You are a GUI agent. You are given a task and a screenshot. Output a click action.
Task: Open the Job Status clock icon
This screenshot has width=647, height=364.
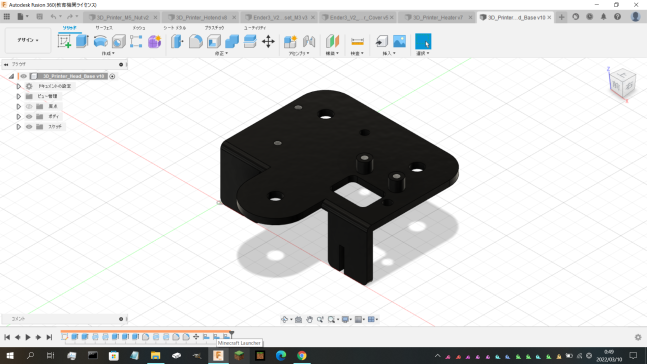click(x=589, y=17)
